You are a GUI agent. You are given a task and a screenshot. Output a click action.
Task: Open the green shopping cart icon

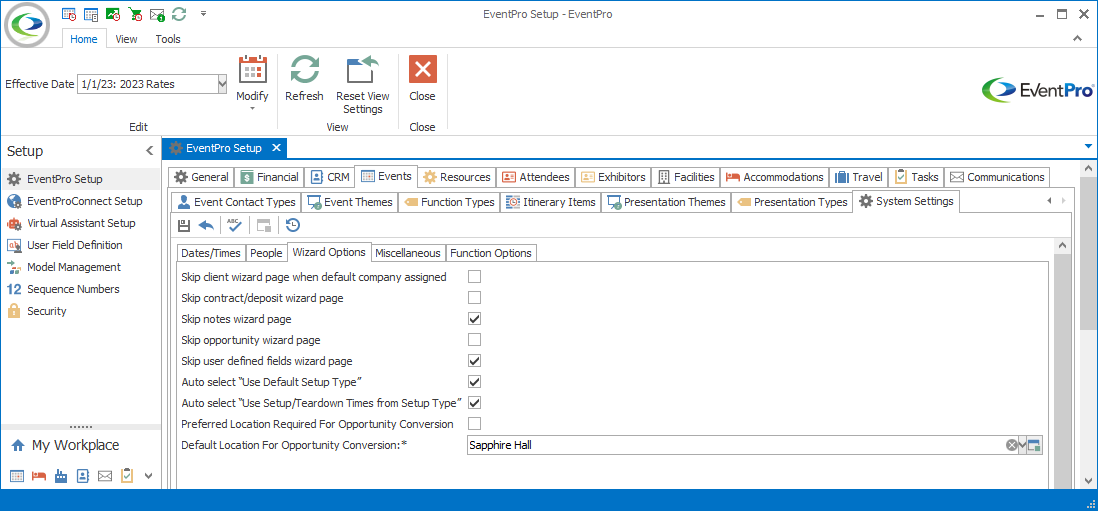(x=135, y=14)
